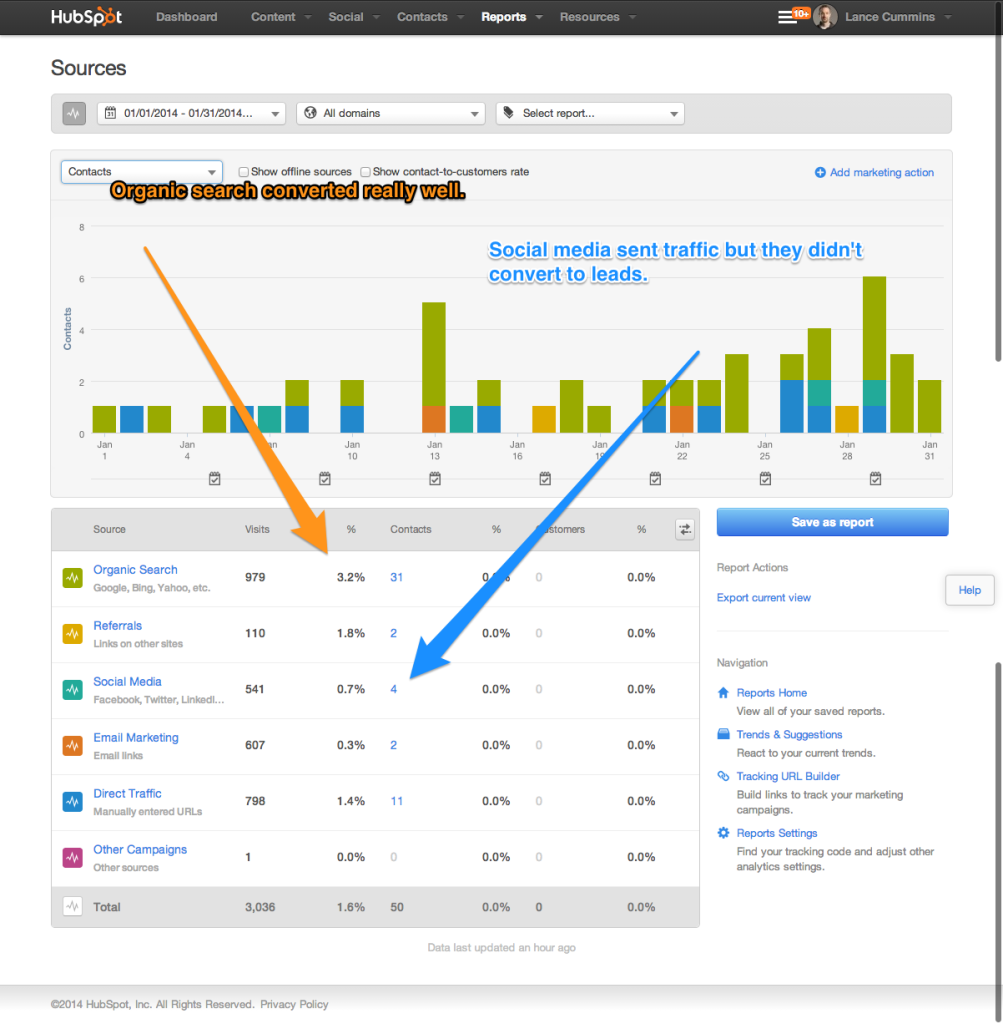Click the chart view icon button
Screen dimensions: 1003x1024
click(73, 113)
